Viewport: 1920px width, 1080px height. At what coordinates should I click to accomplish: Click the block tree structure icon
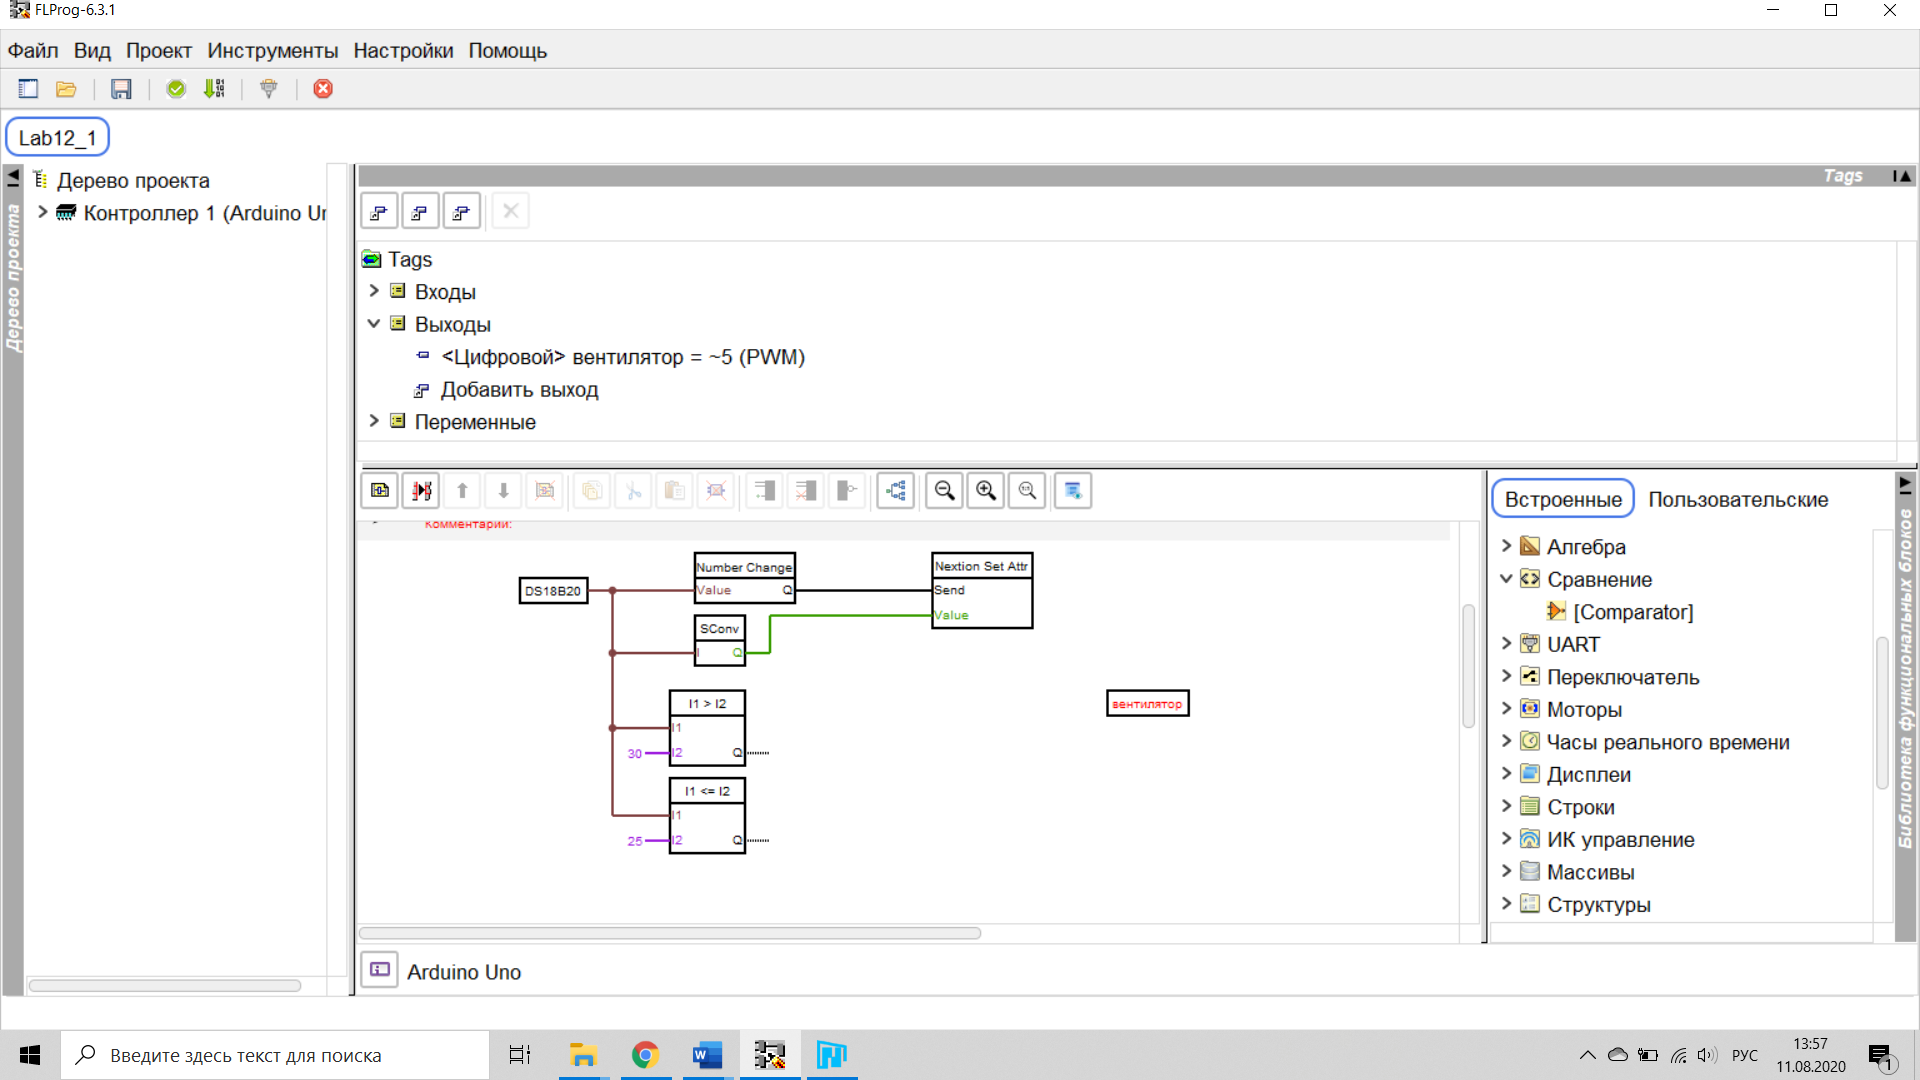click(x=896, y=491)
